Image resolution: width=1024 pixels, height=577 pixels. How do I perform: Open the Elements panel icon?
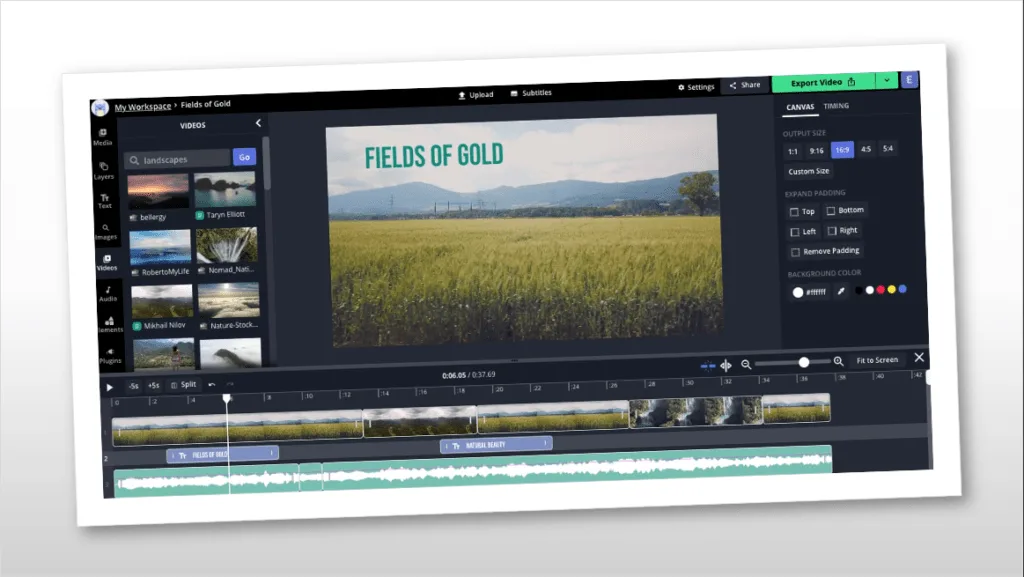pyautogui.click(x=109, y=324)
